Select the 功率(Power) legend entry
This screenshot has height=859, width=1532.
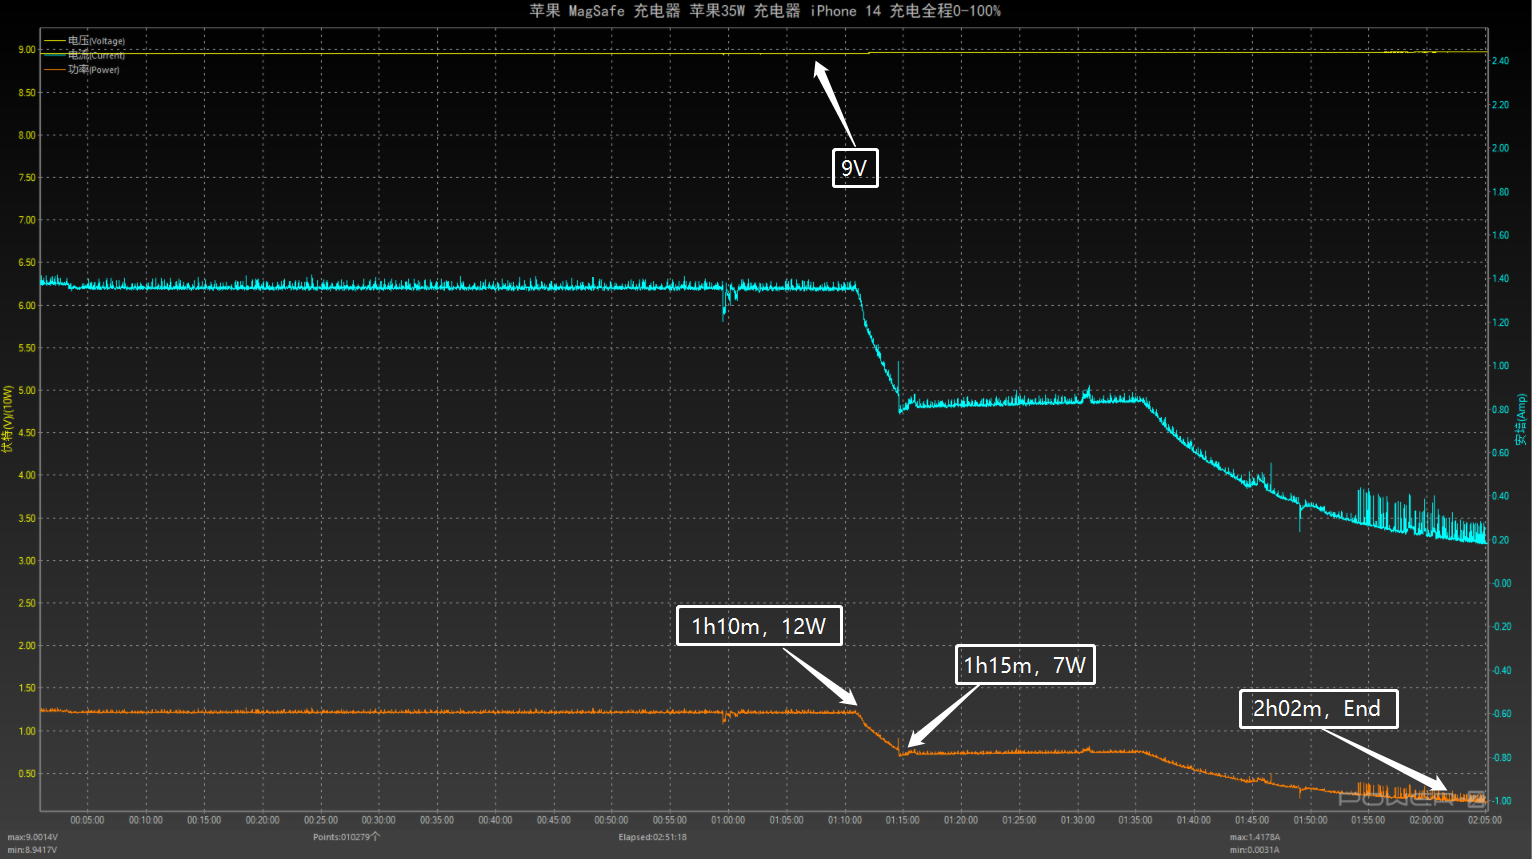click(82, 69)
